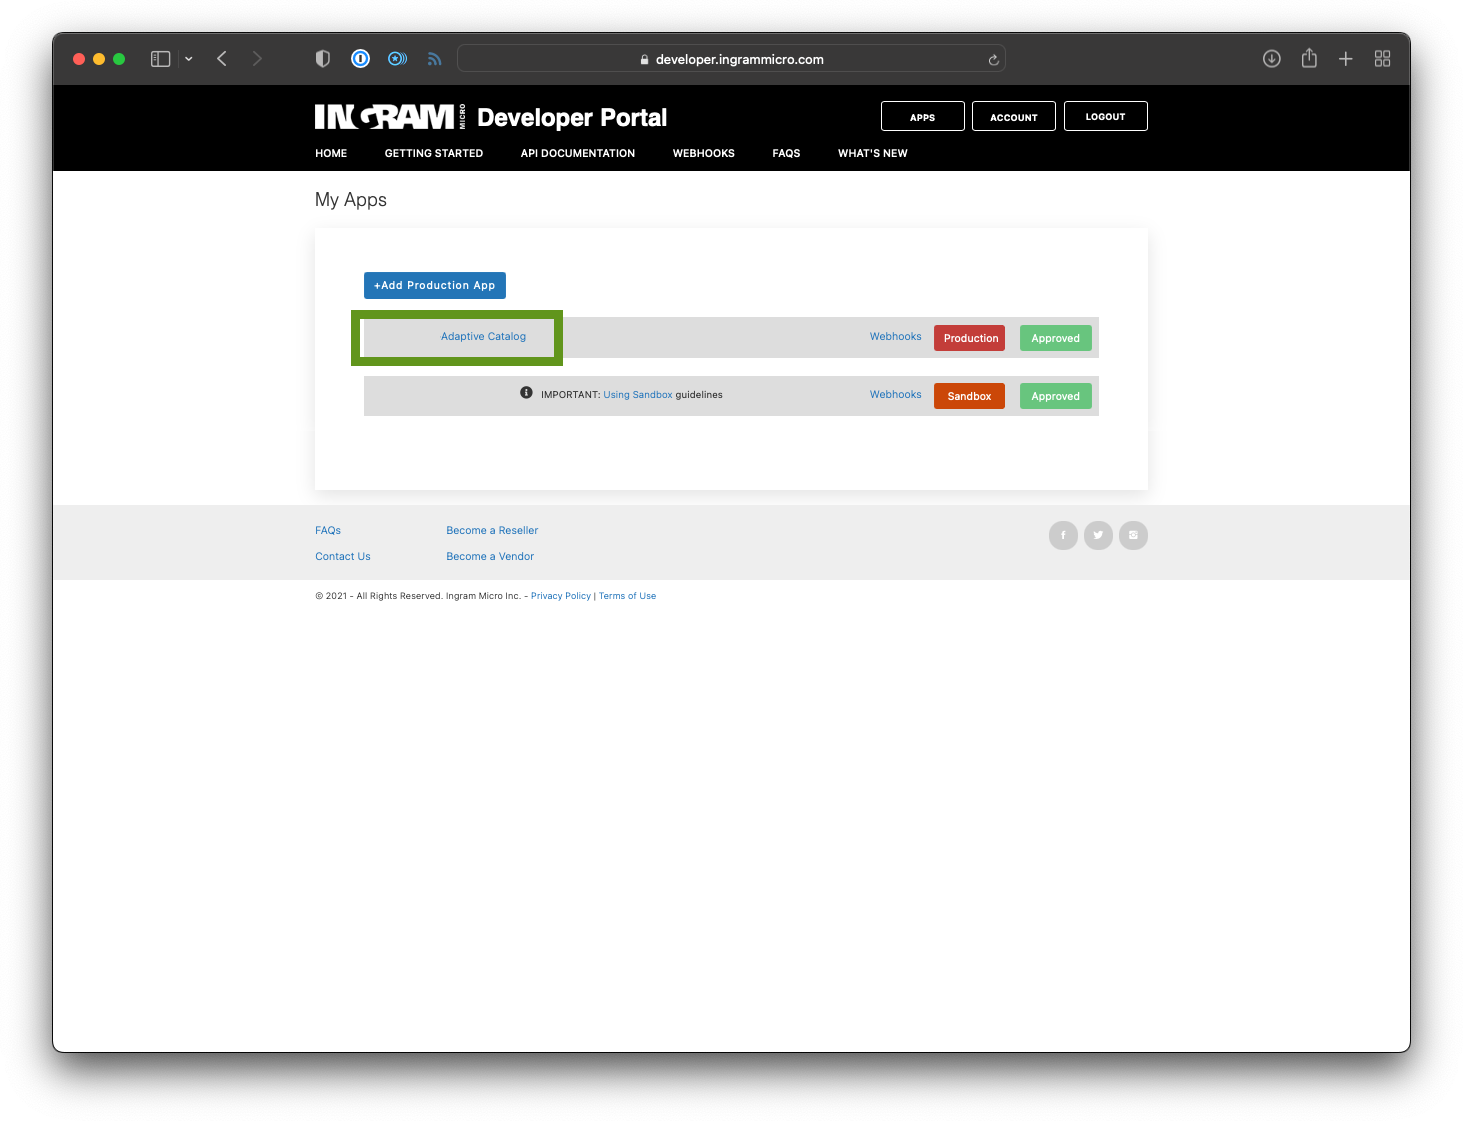Go back with the back arrow
The image size is (1463, 1121).
click(222, 59)
